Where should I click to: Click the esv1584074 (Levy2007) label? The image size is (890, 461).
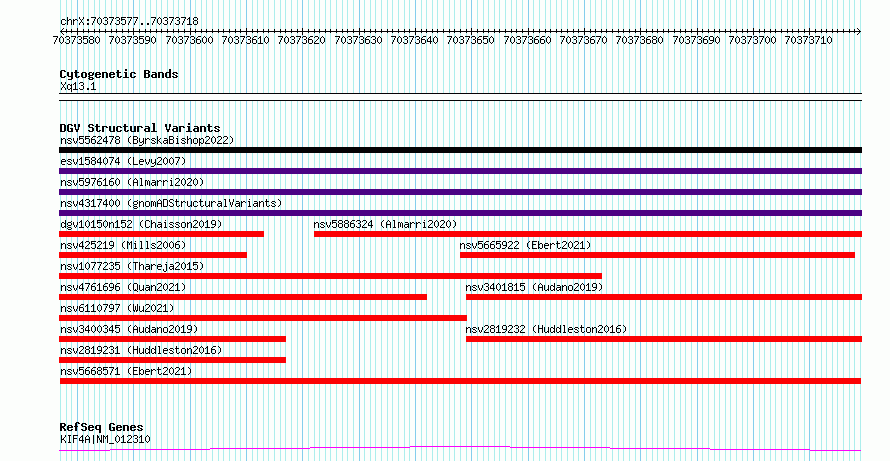123,161
